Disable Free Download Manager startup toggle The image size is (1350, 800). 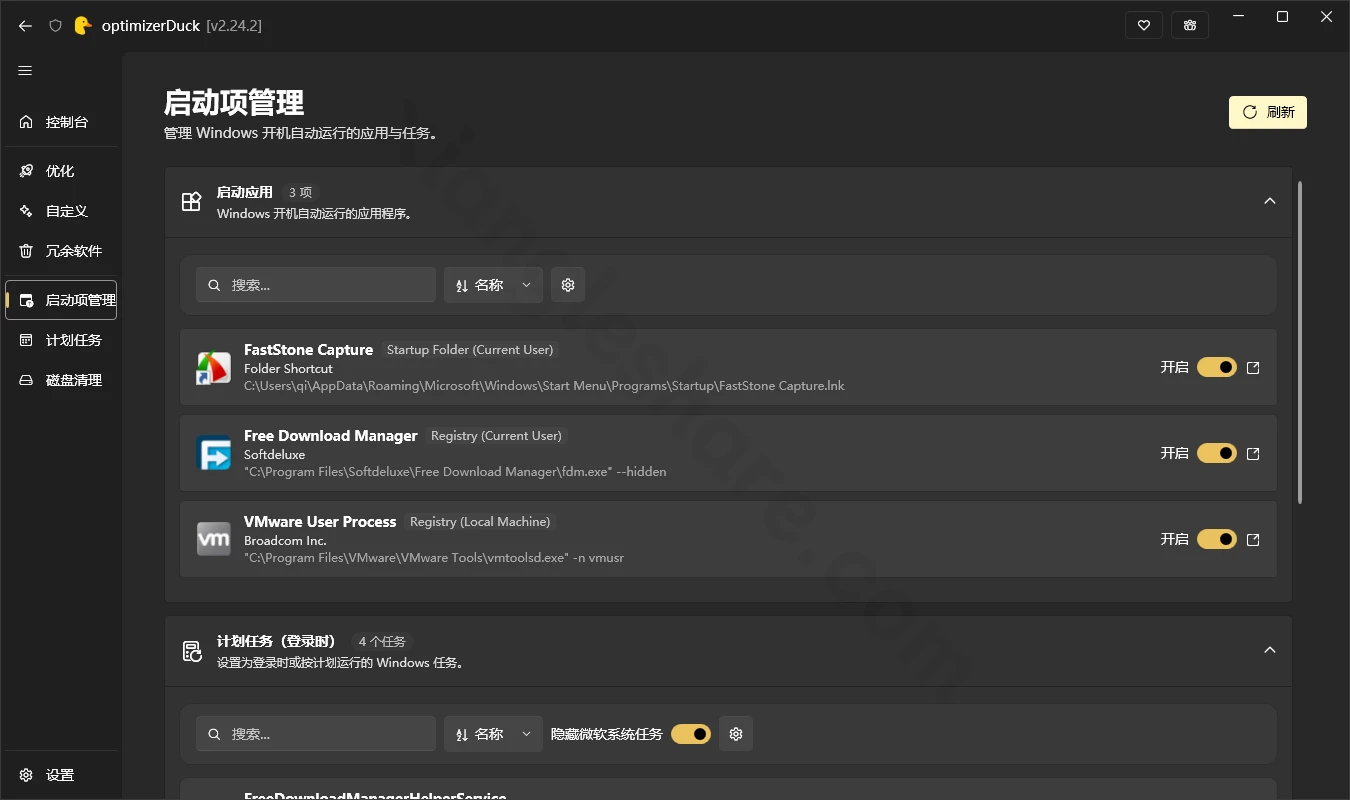point(1217,453)
